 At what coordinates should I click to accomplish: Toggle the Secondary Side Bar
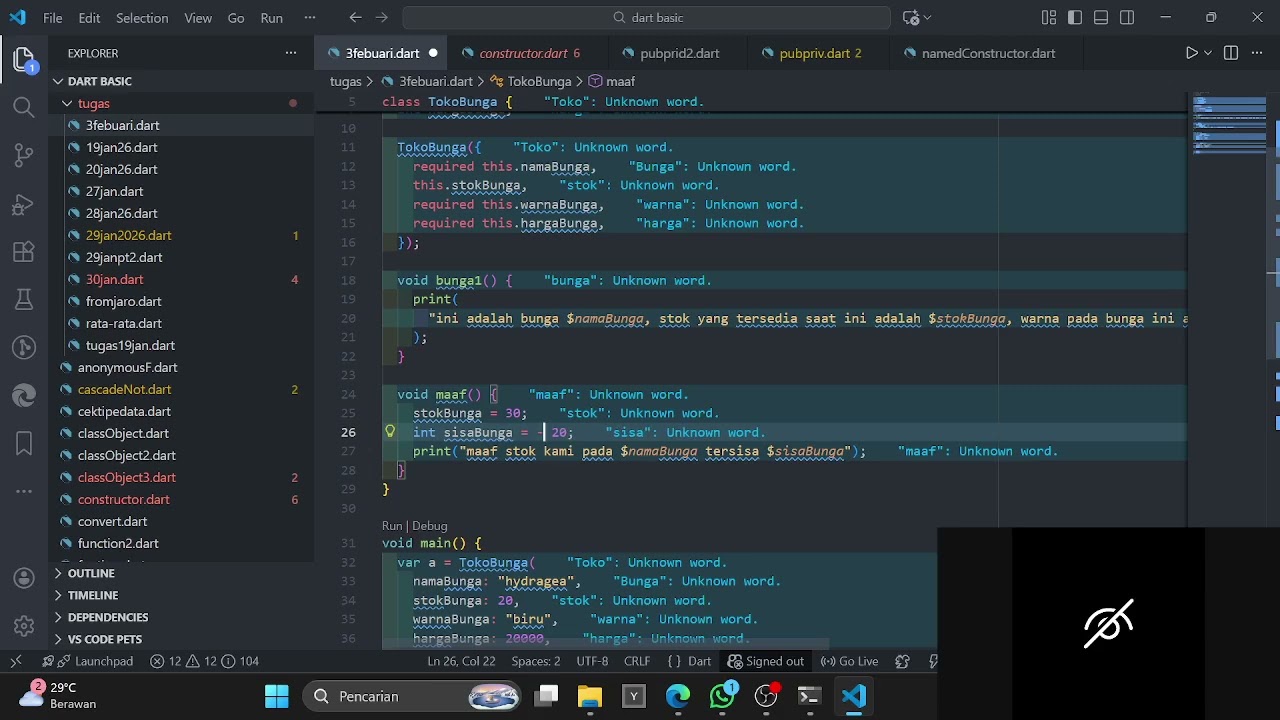point(1127,18)
